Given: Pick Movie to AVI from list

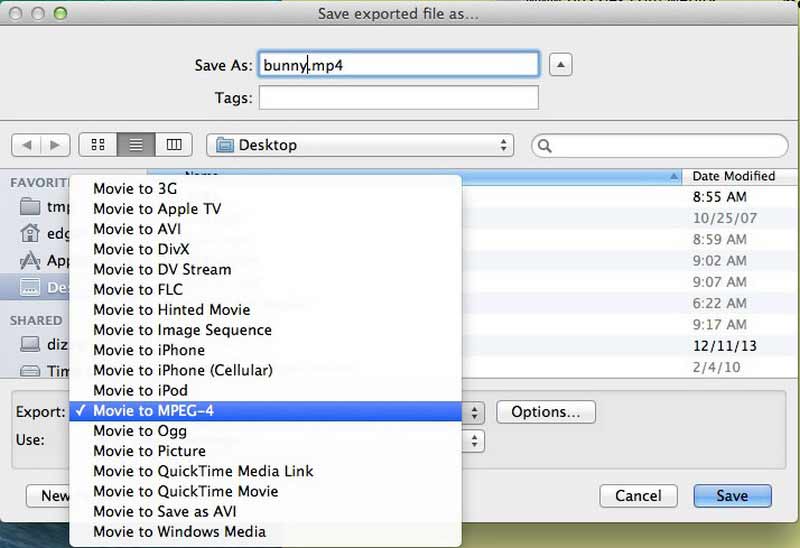Looking at the screenshot, I should tap(136, 229).
